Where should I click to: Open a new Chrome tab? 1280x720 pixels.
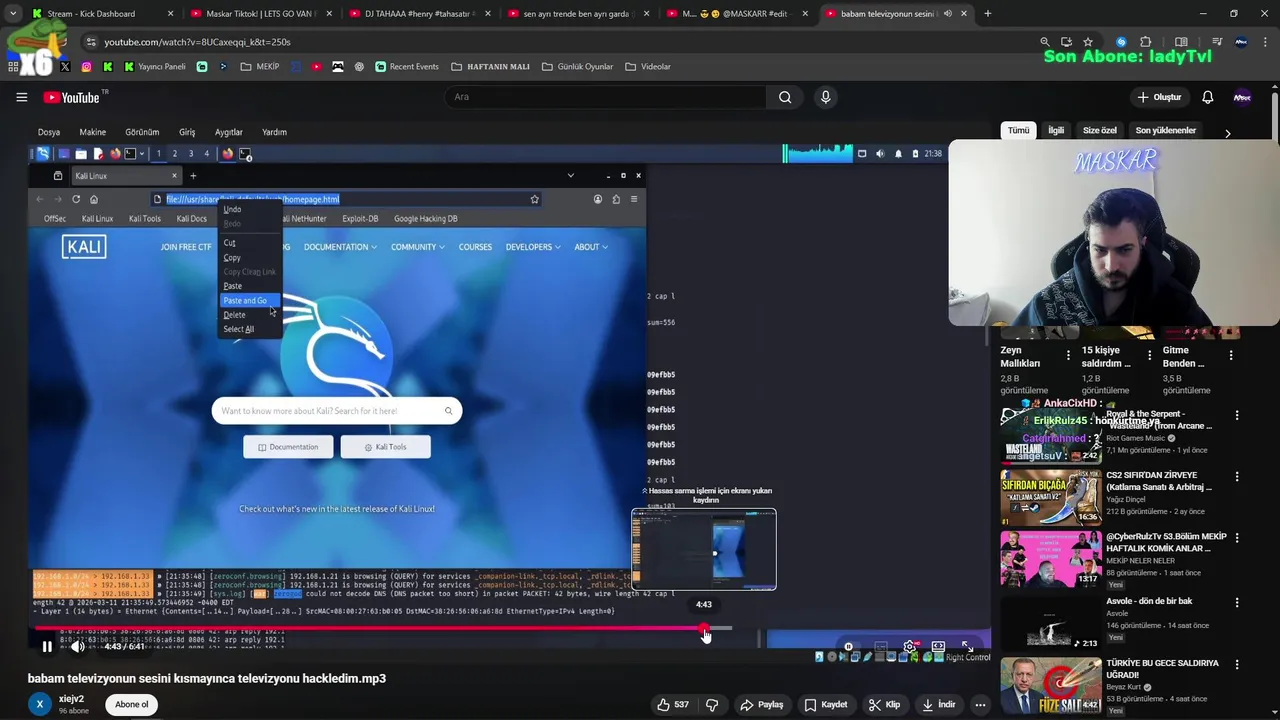click(x=987, y=14)
